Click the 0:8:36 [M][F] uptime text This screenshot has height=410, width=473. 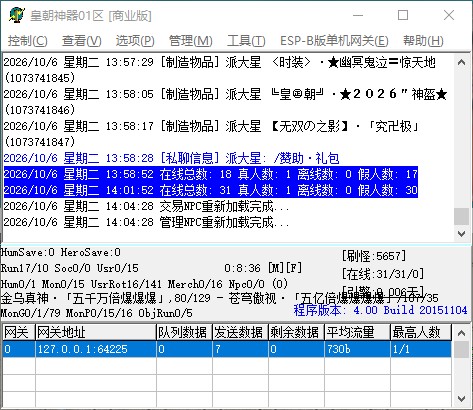click(x=263, y=268)
